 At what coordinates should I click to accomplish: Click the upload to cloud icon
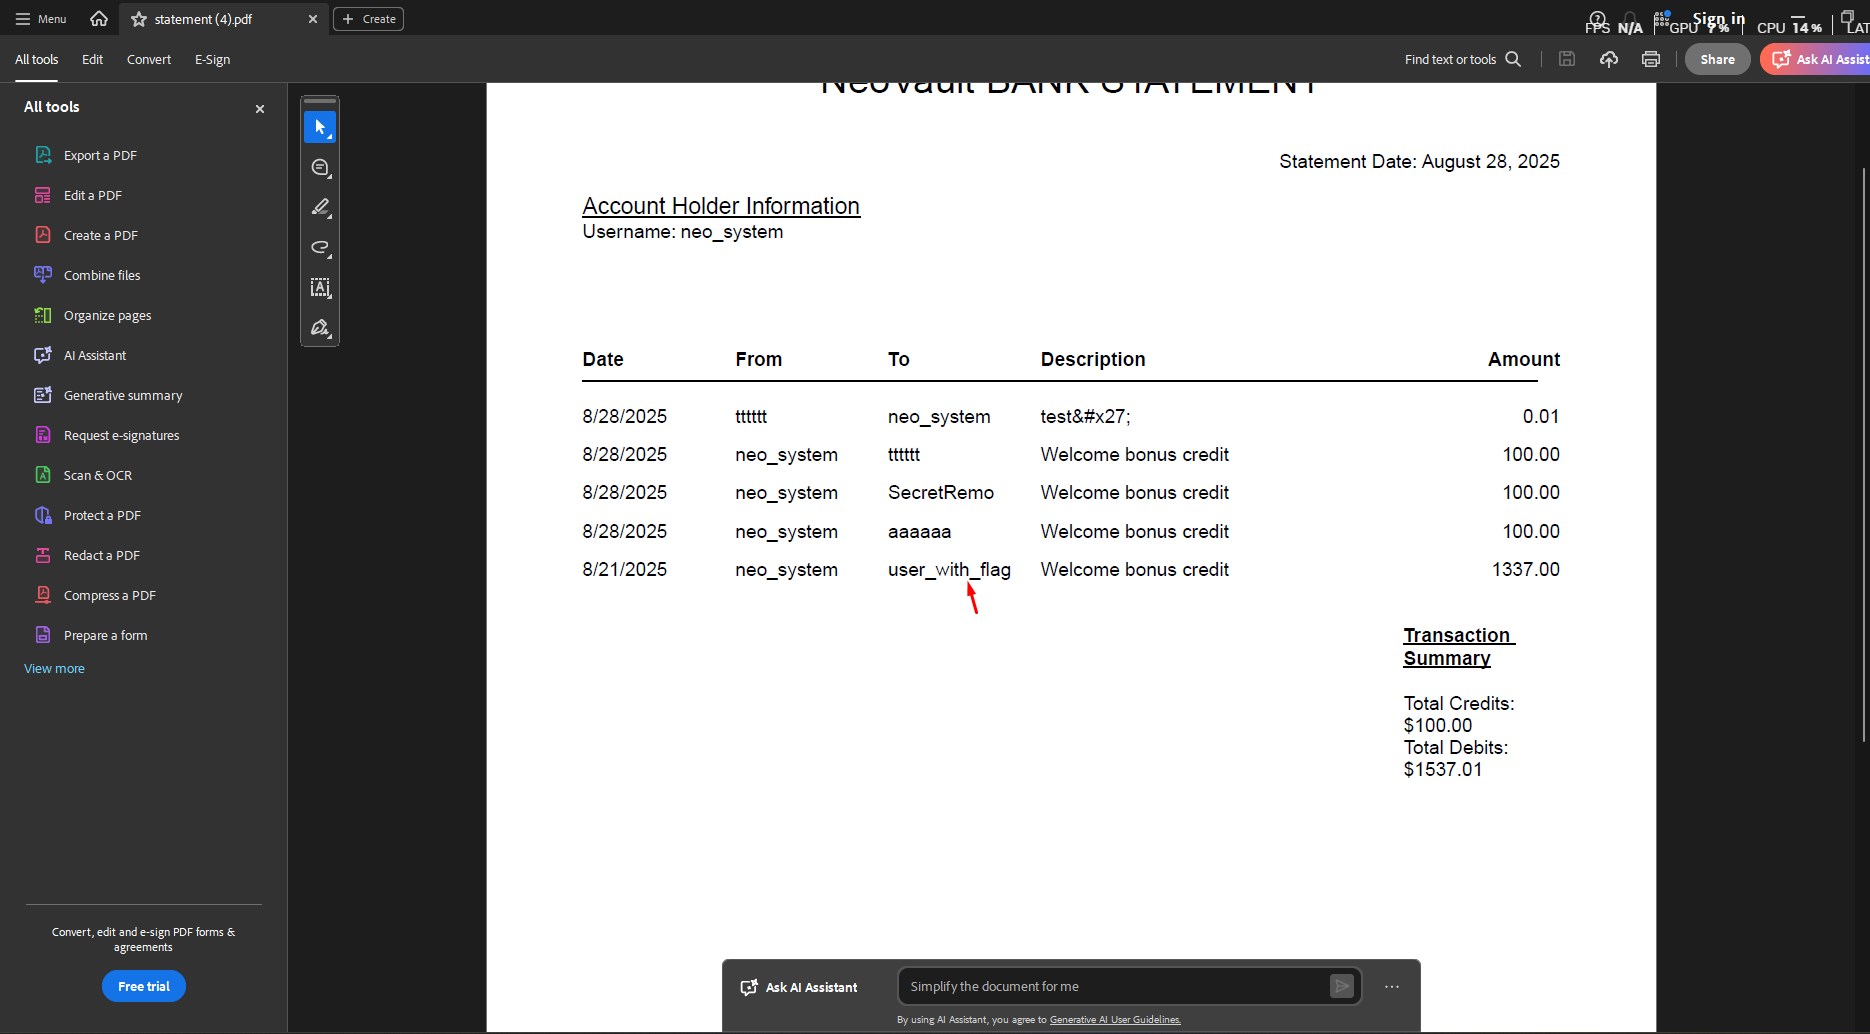(x=1609, y=60)
